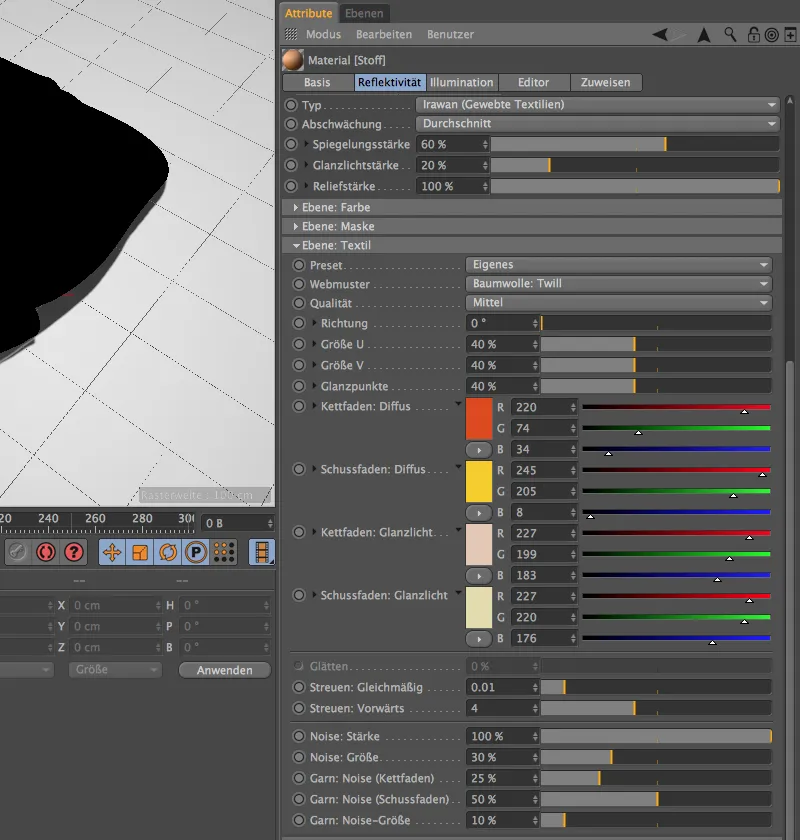Click the play arrow button under Kettfaden: Glanzlicht swatch
This screenshot has height=840, width=800.
pyautogui.click(x=479, y=576)
